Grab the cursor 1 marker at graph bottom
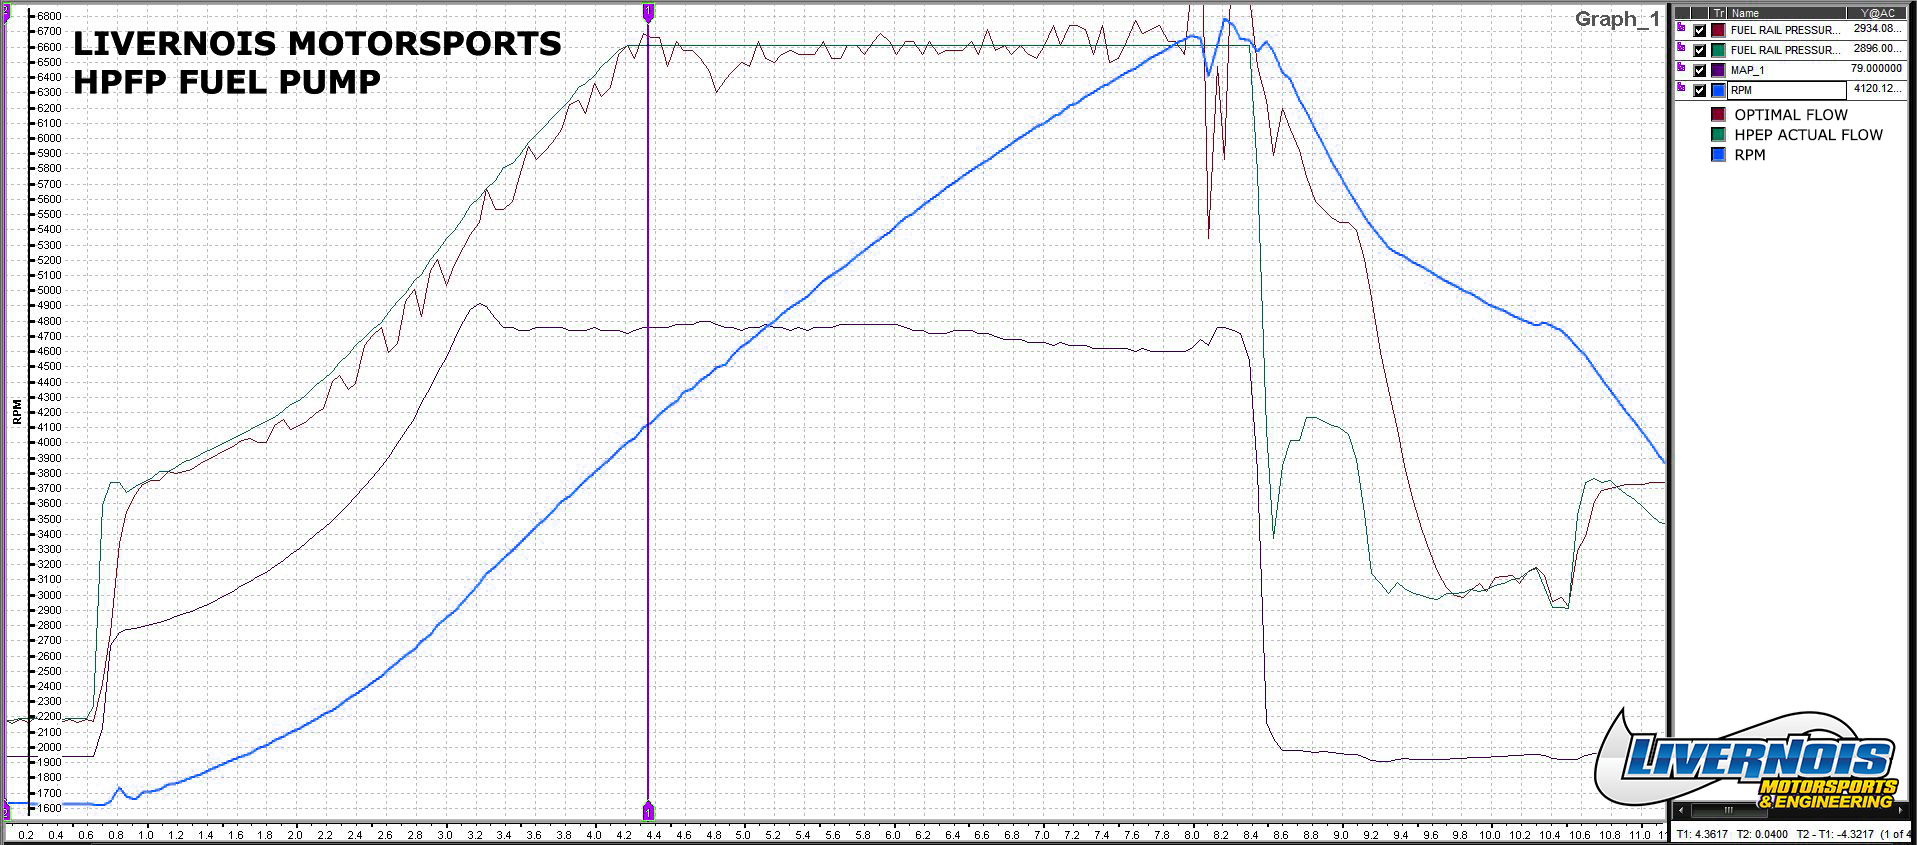The image size is (1917, 845). coord(648,810)
